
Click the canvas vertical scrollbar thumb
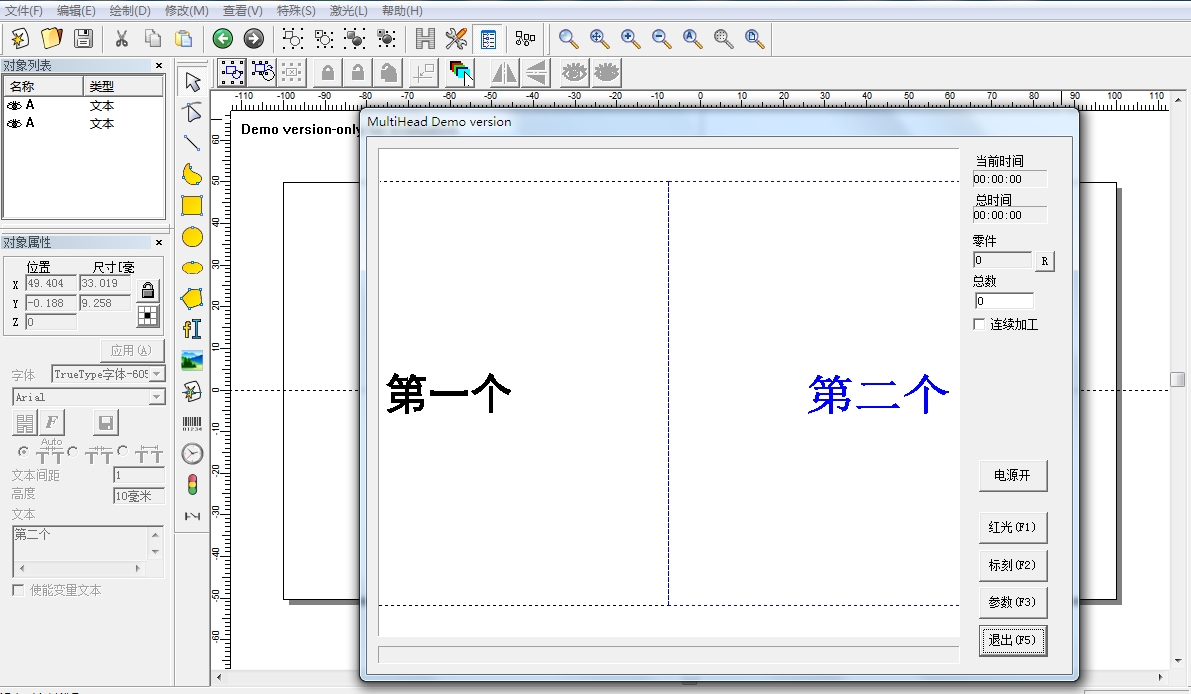click(1177, 380)
